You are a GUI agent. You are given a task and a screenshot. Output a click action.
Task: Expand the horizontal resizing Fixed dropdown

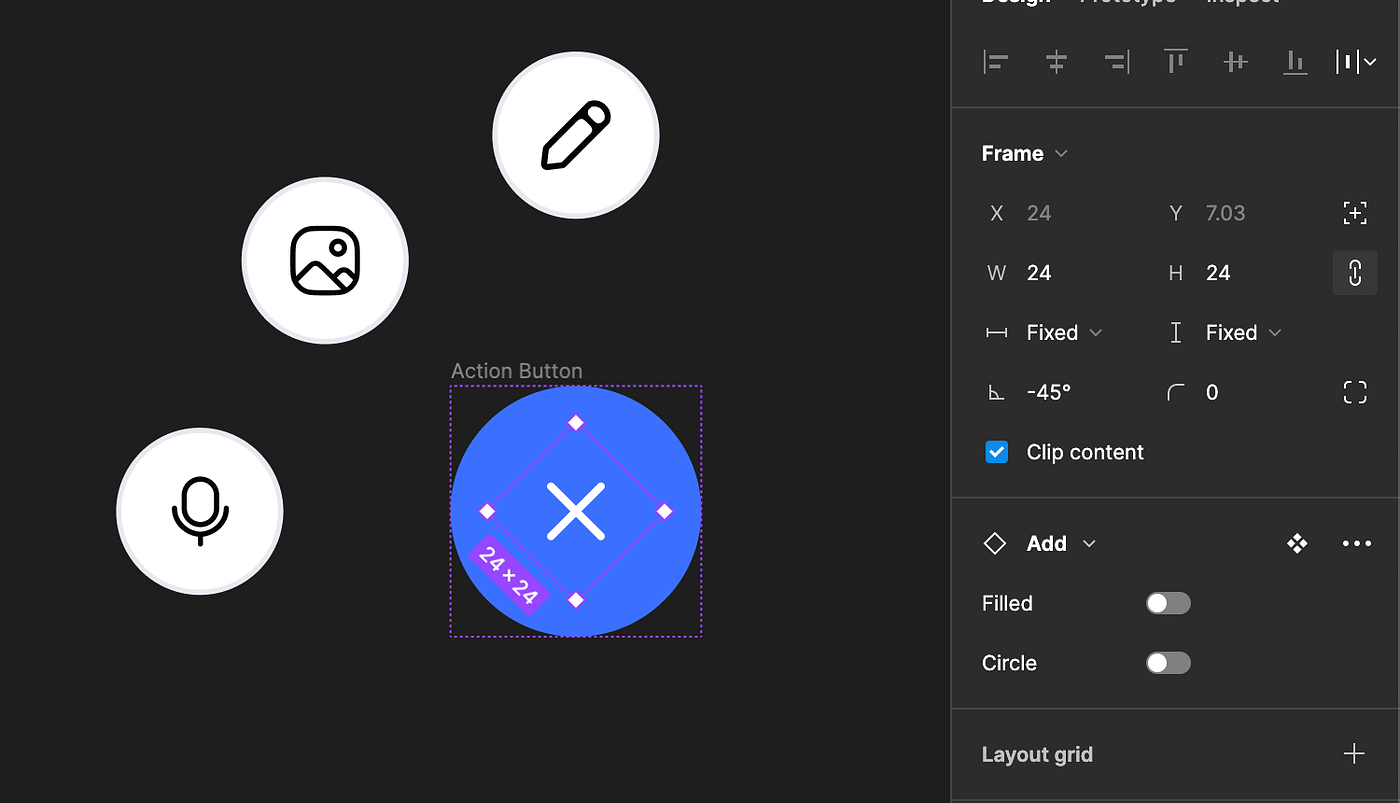pyautogui.click(x=1061, y=332)
